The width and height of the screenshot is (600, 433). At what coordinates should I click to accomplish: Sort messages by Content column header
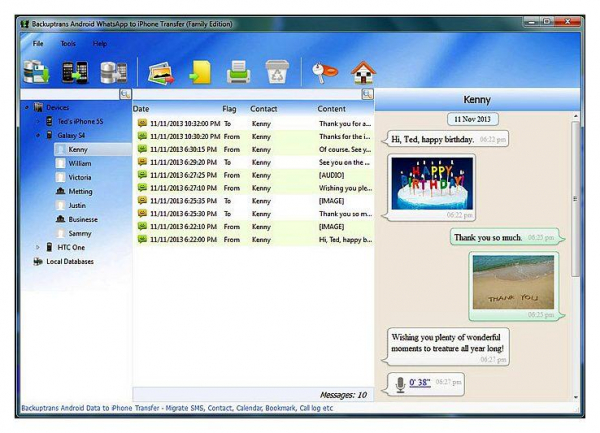(x=331, y=109)
